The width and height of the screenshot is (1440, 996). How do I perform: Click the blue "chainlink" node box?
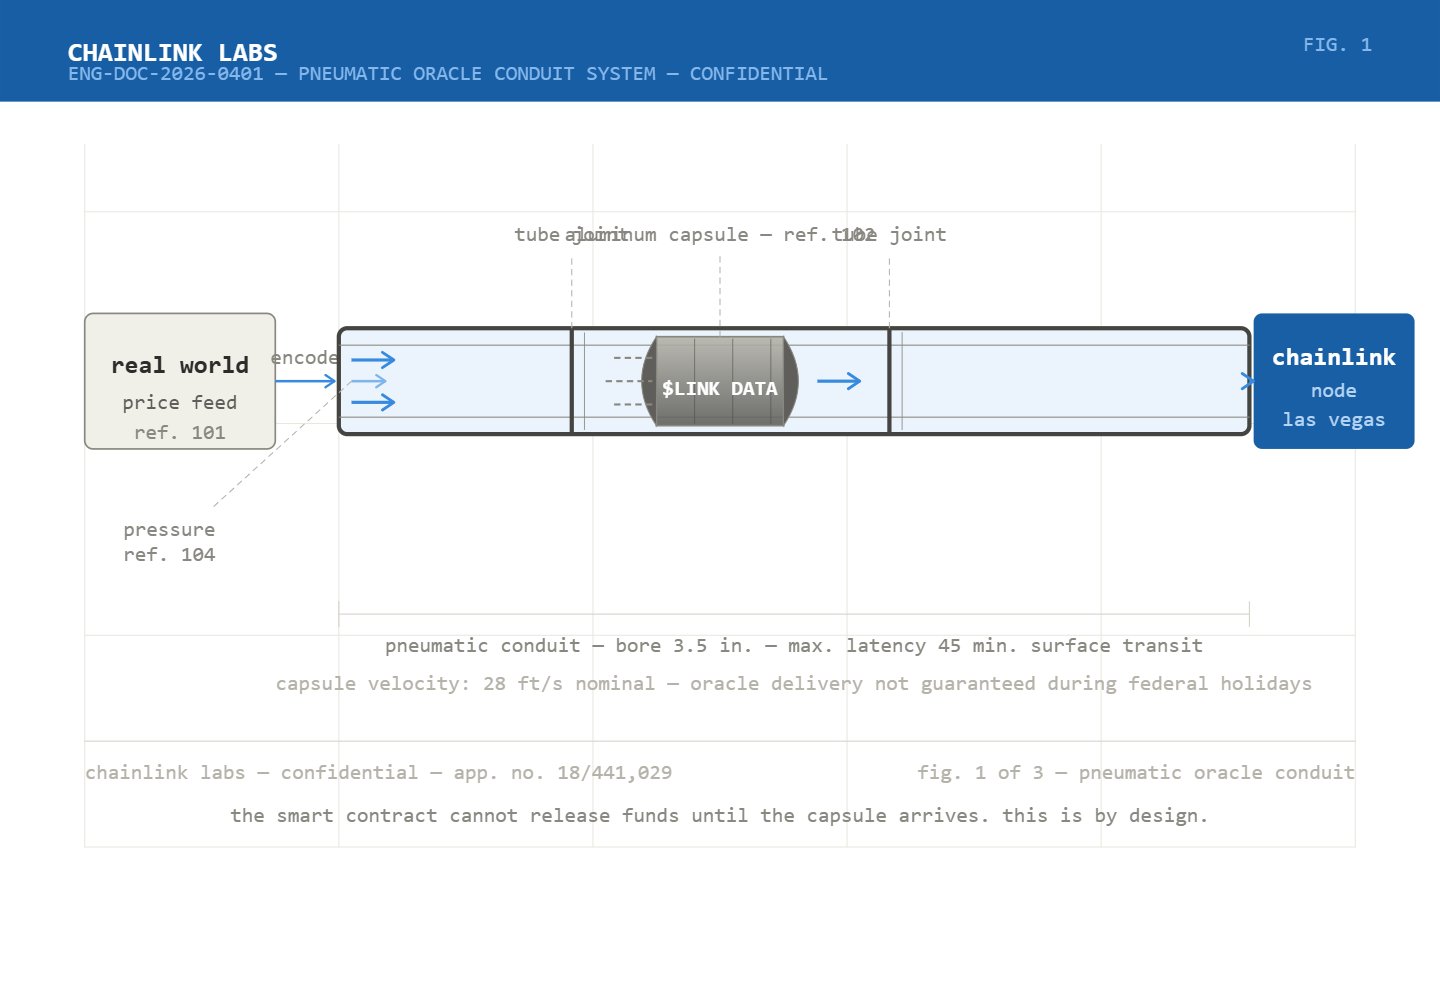[1334, 381]
